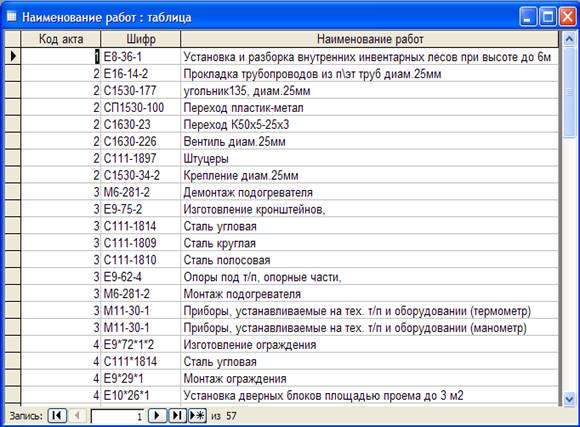Screen dimensions: 580x427
Task: Jump to last record button
Action: tap(177, 415)
